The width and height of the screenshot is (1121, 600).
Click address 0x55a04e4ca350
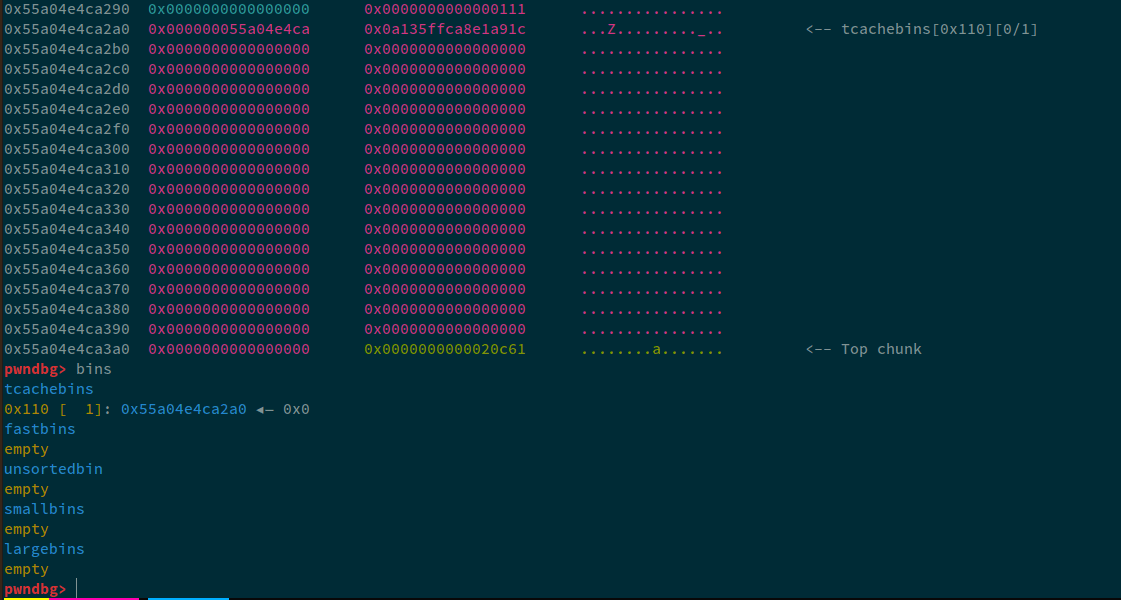pos(67,250)
